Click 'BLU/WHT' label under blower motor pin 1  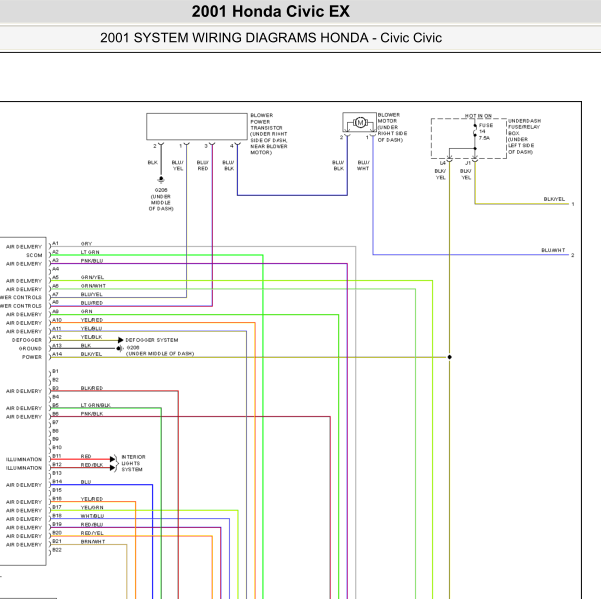363,165
